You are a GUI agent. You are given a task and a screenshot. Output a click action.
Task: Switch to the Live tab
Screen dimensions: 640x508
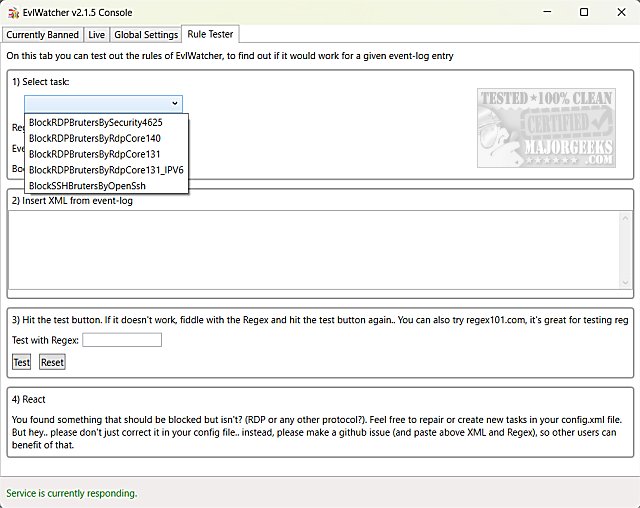tap(96, 35)
